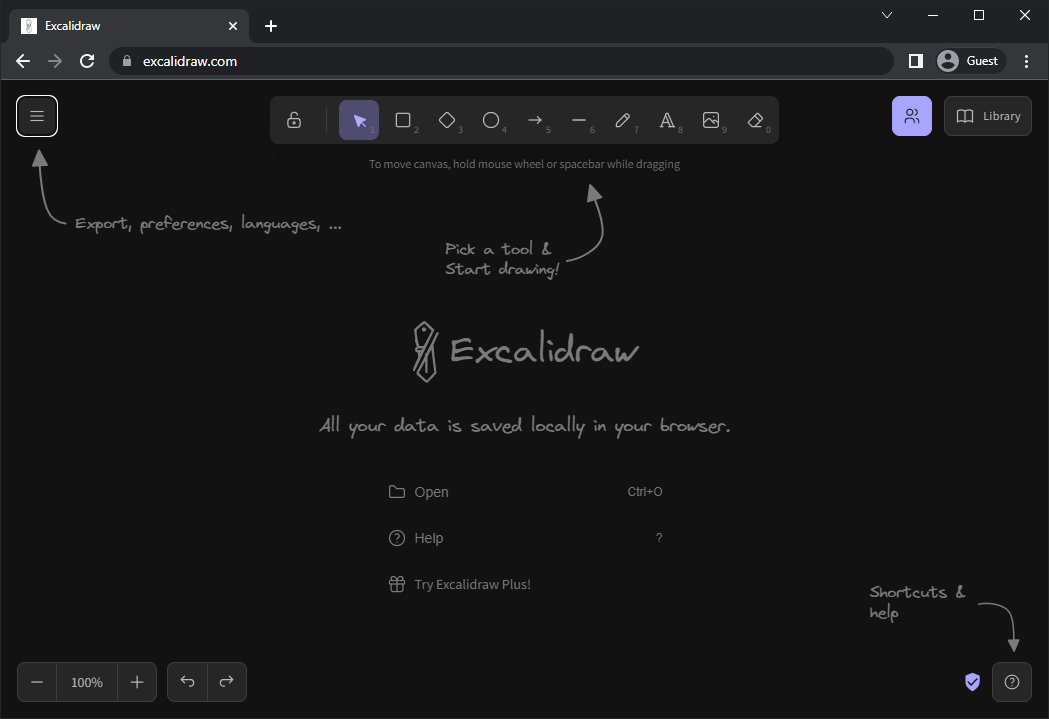The height and width of the screenshot is (719, 1049).
Task: Select the Diamond tool
Action: 448,120
